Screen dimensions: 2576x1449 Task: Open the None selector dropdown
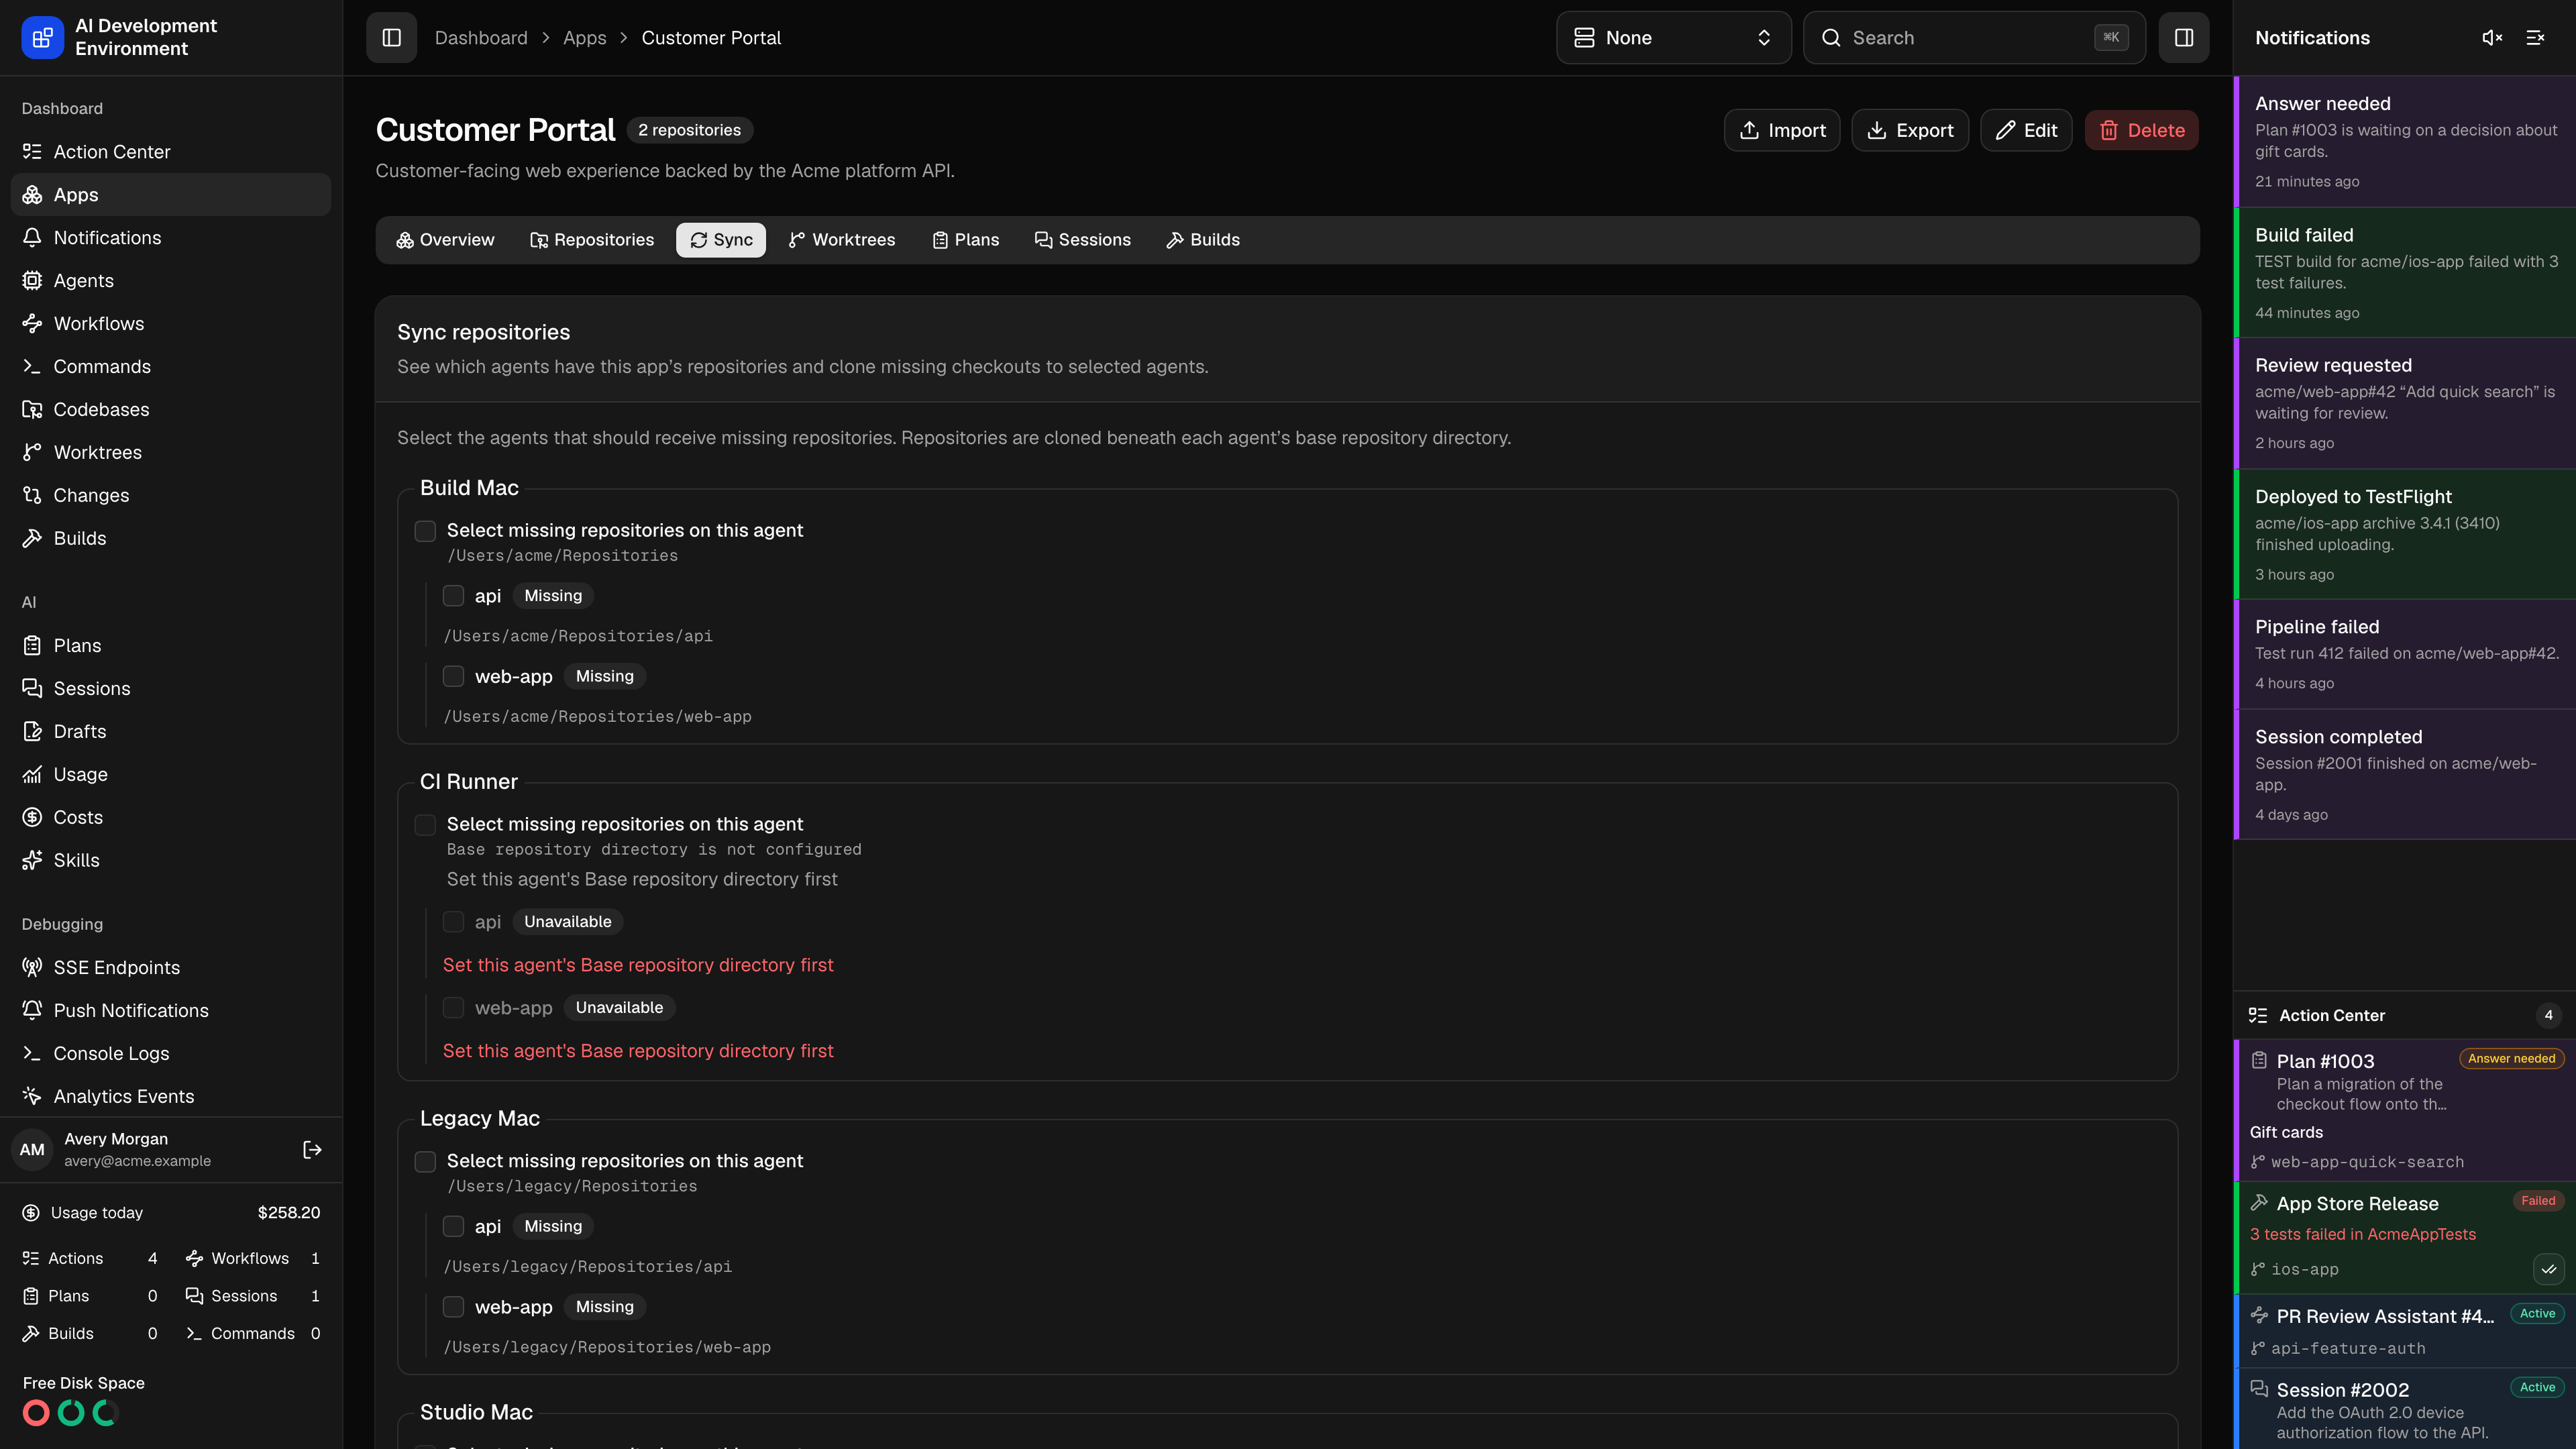pyautogui.click(x=1673, y=38)
